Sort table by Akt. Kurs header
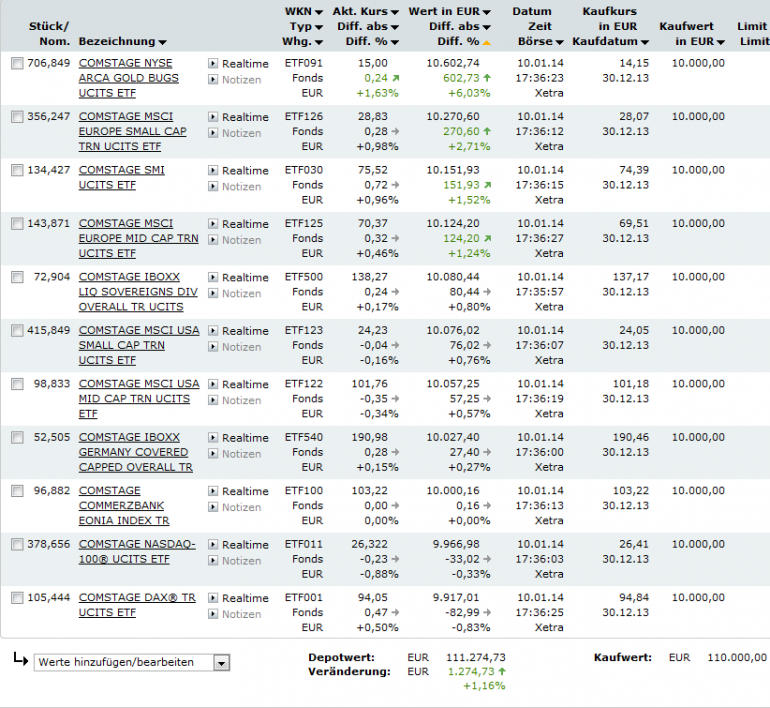 tap(366, 11)
